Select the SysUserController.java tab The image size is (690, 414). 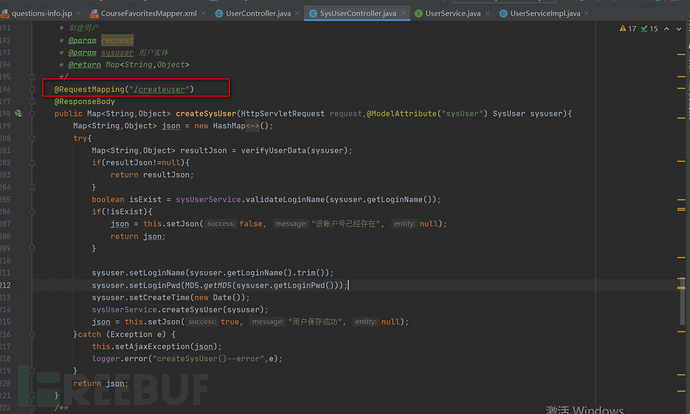pos(358,13)
